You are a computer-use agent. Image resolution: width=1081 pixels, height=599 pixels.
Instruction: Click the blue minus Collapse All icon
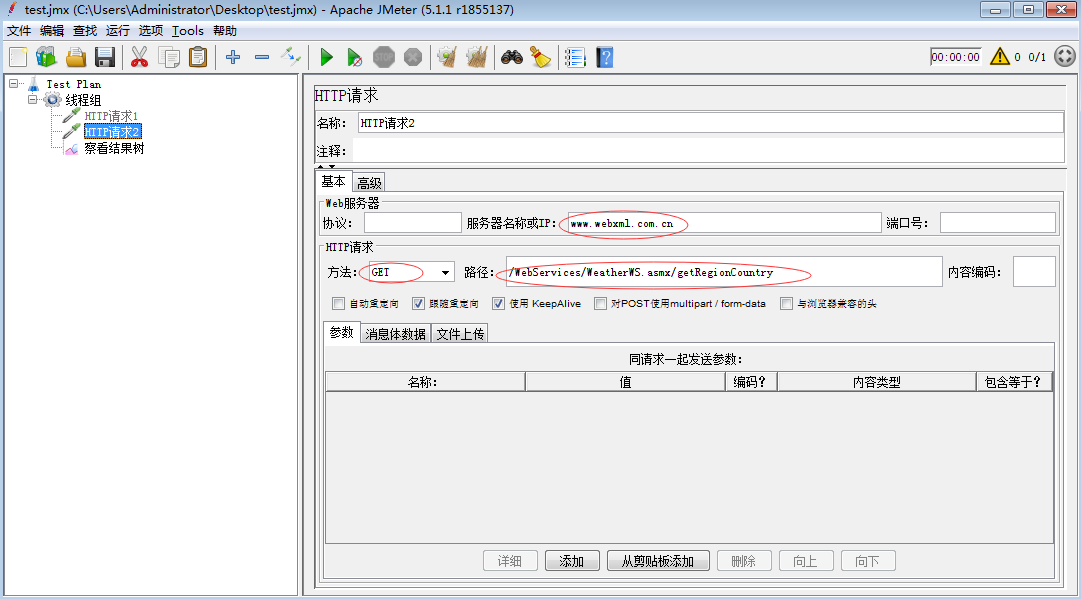[x=262, y=57]
